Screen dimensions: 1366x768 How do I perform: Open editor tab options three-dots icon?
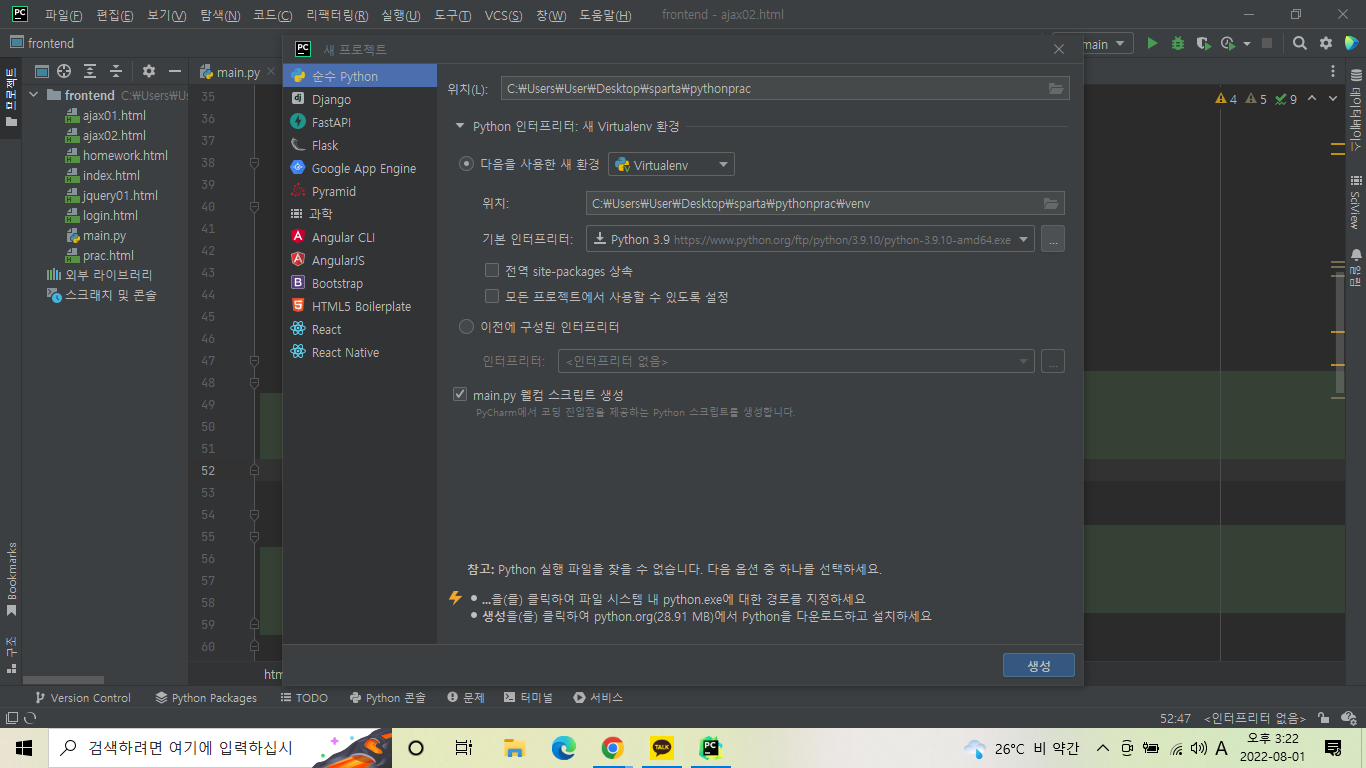[1332, 71]
